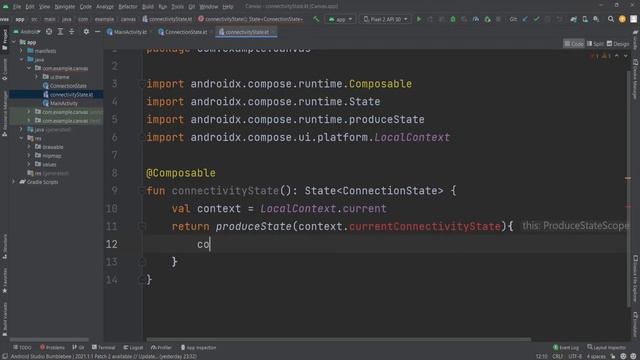
Task: Run the app with green play button
Action: (x=419, y=19)
